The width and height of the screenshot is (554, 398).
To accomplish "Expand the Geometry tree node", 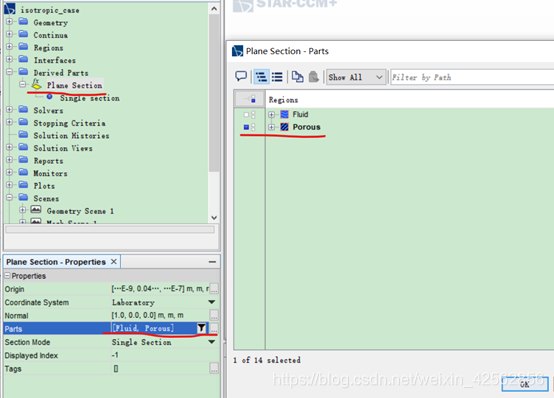I will [10, 22].
